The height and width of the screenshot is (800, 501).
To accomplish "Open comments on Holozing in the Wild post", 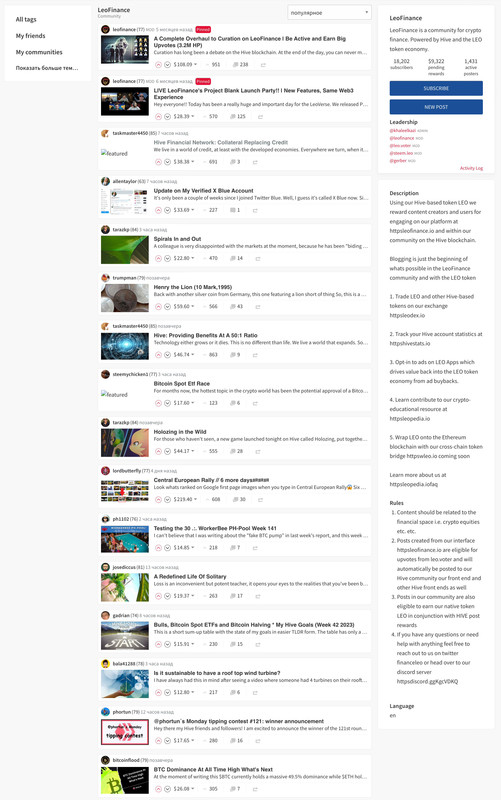I will point(237,451).
